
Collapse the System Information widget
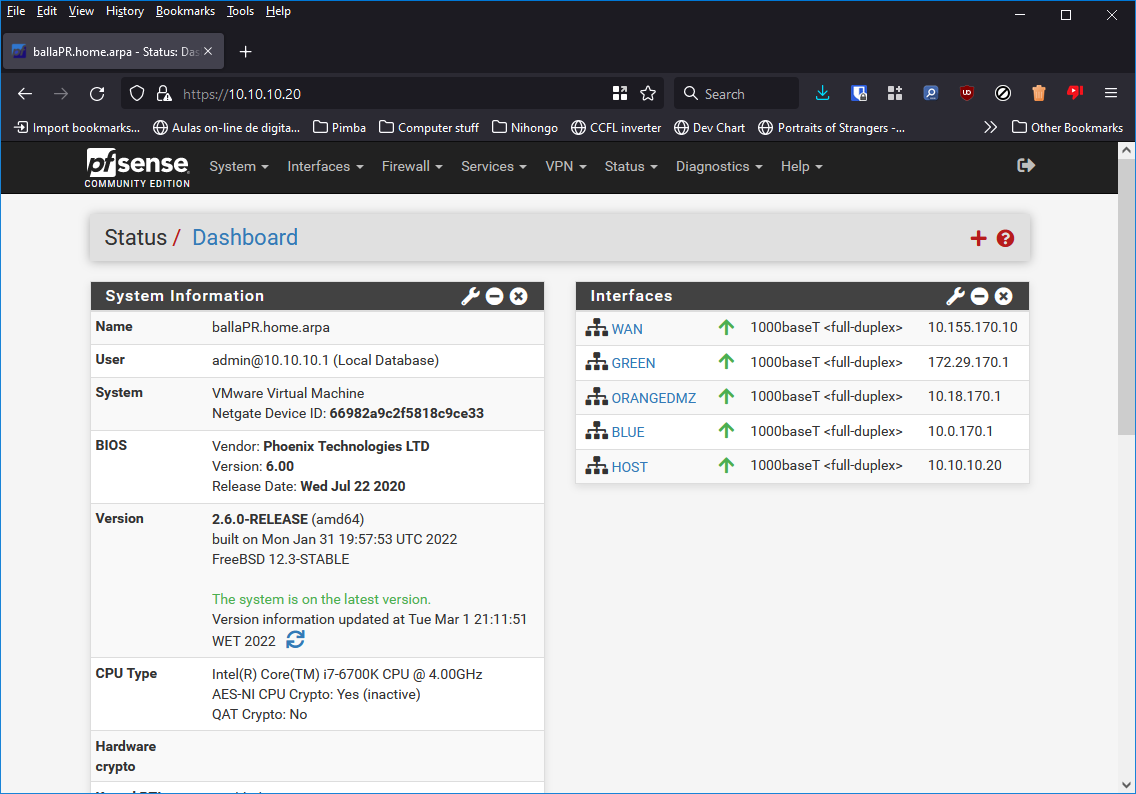click(494, 296)
